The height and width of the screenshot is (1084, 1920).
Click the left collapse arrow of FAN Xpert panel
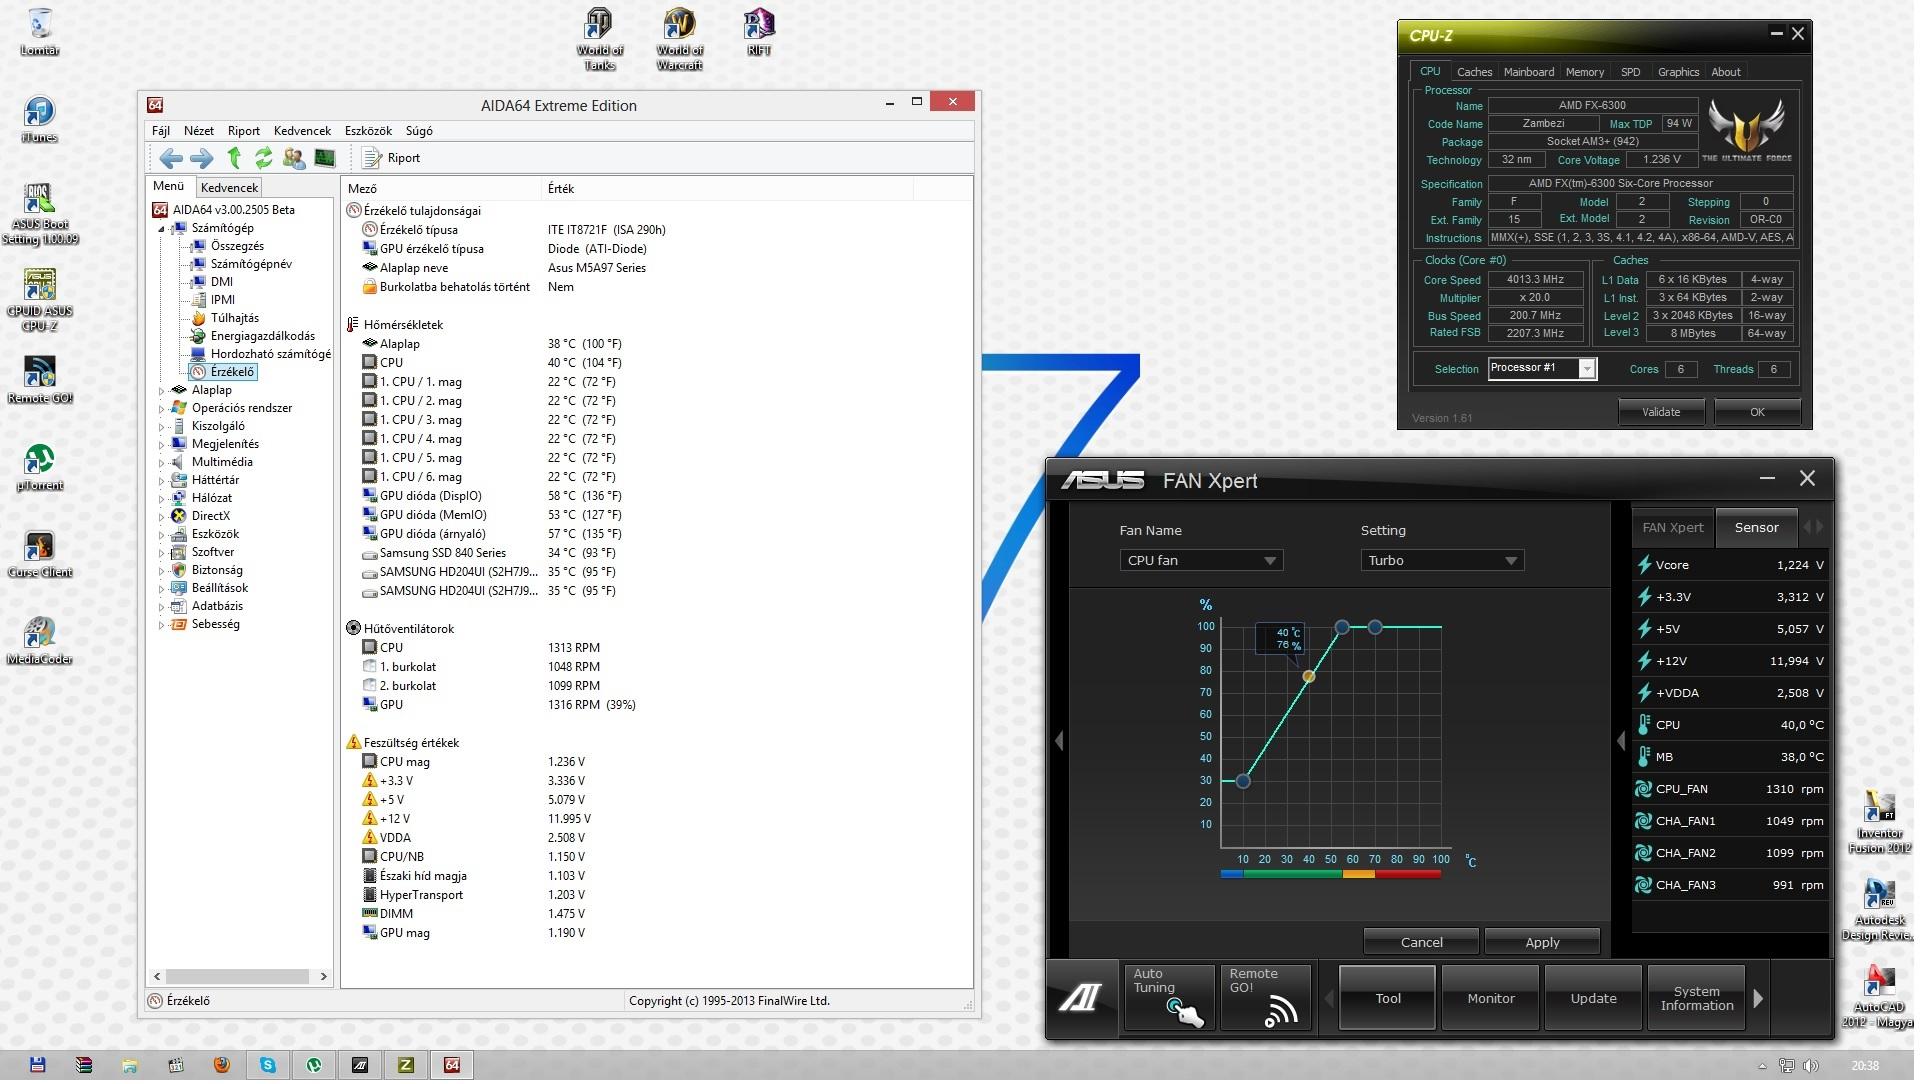click(1059, 741)
